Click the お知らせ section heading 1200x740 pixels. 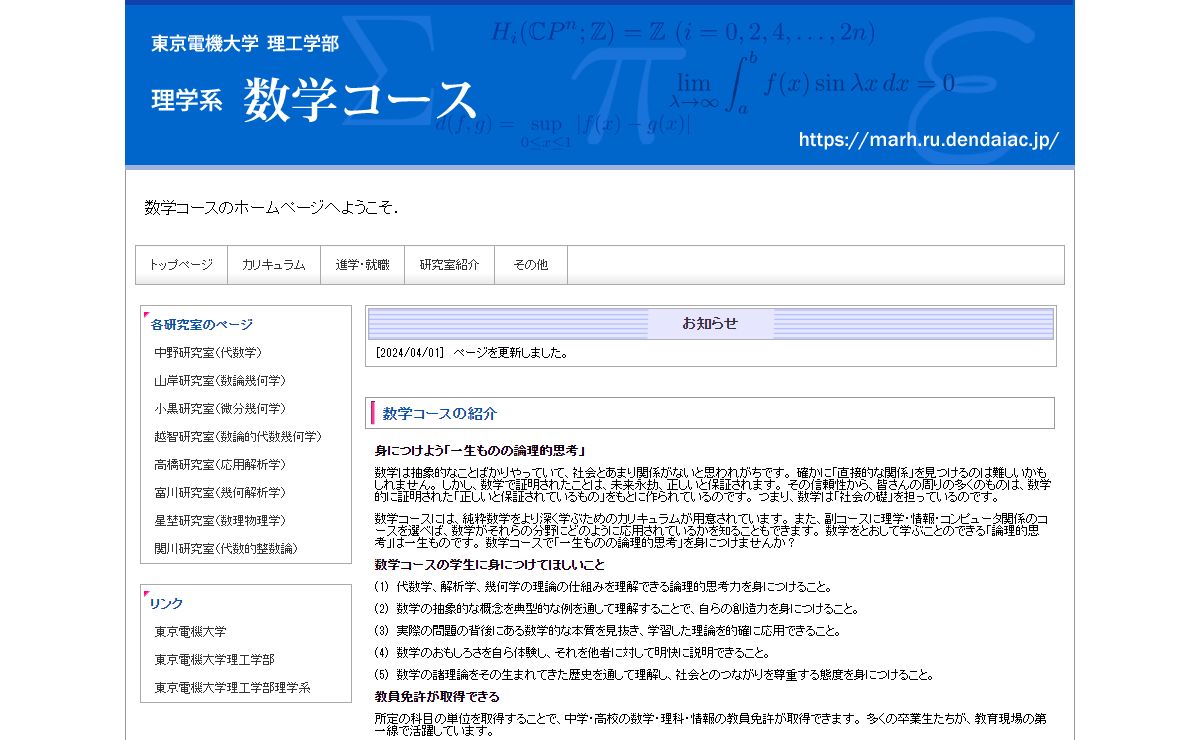(x=710, y=323)
